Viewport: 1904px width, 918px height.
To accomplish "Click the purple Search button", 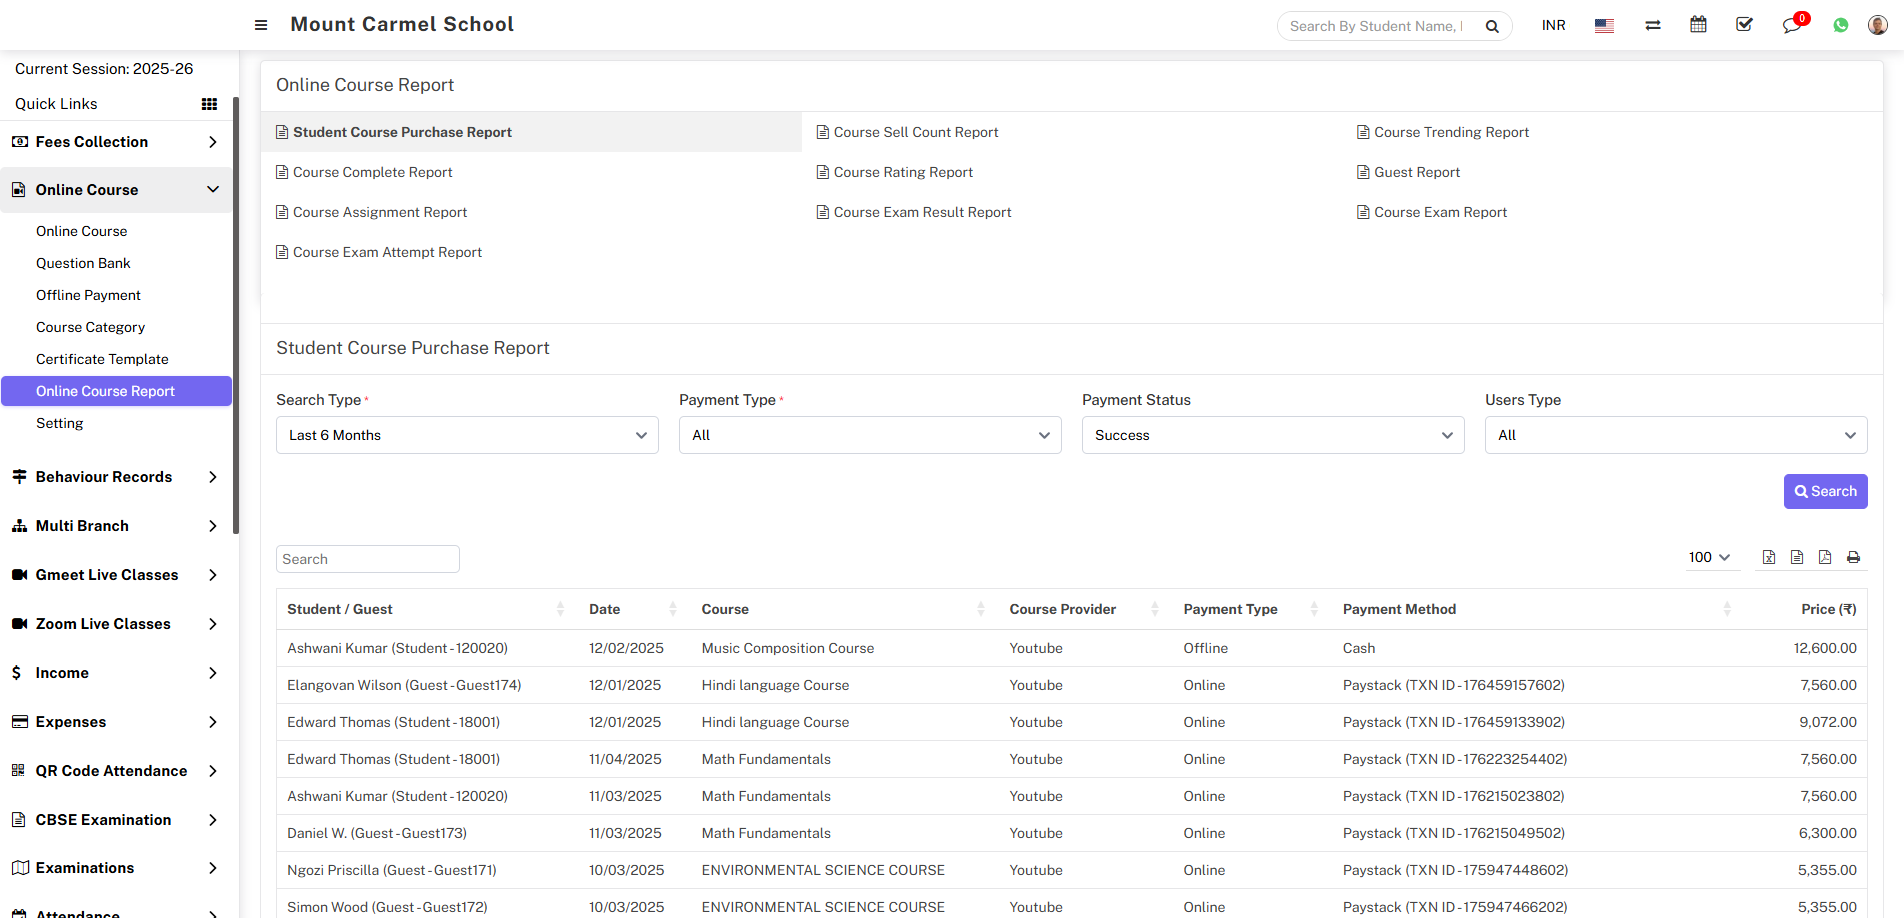I will coord(1825,491).
